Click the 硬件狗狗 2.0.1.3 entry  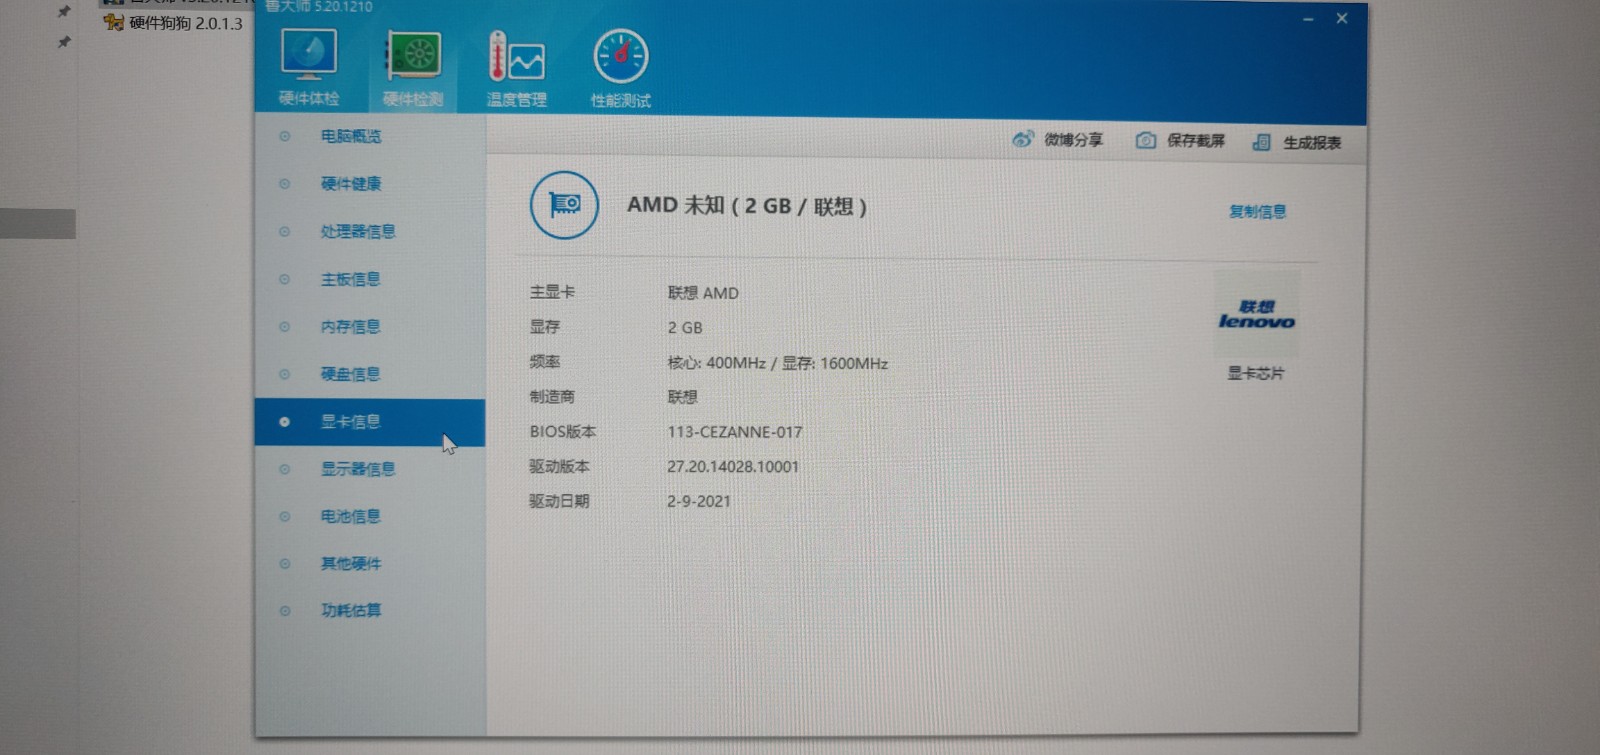tap(173, 23)
